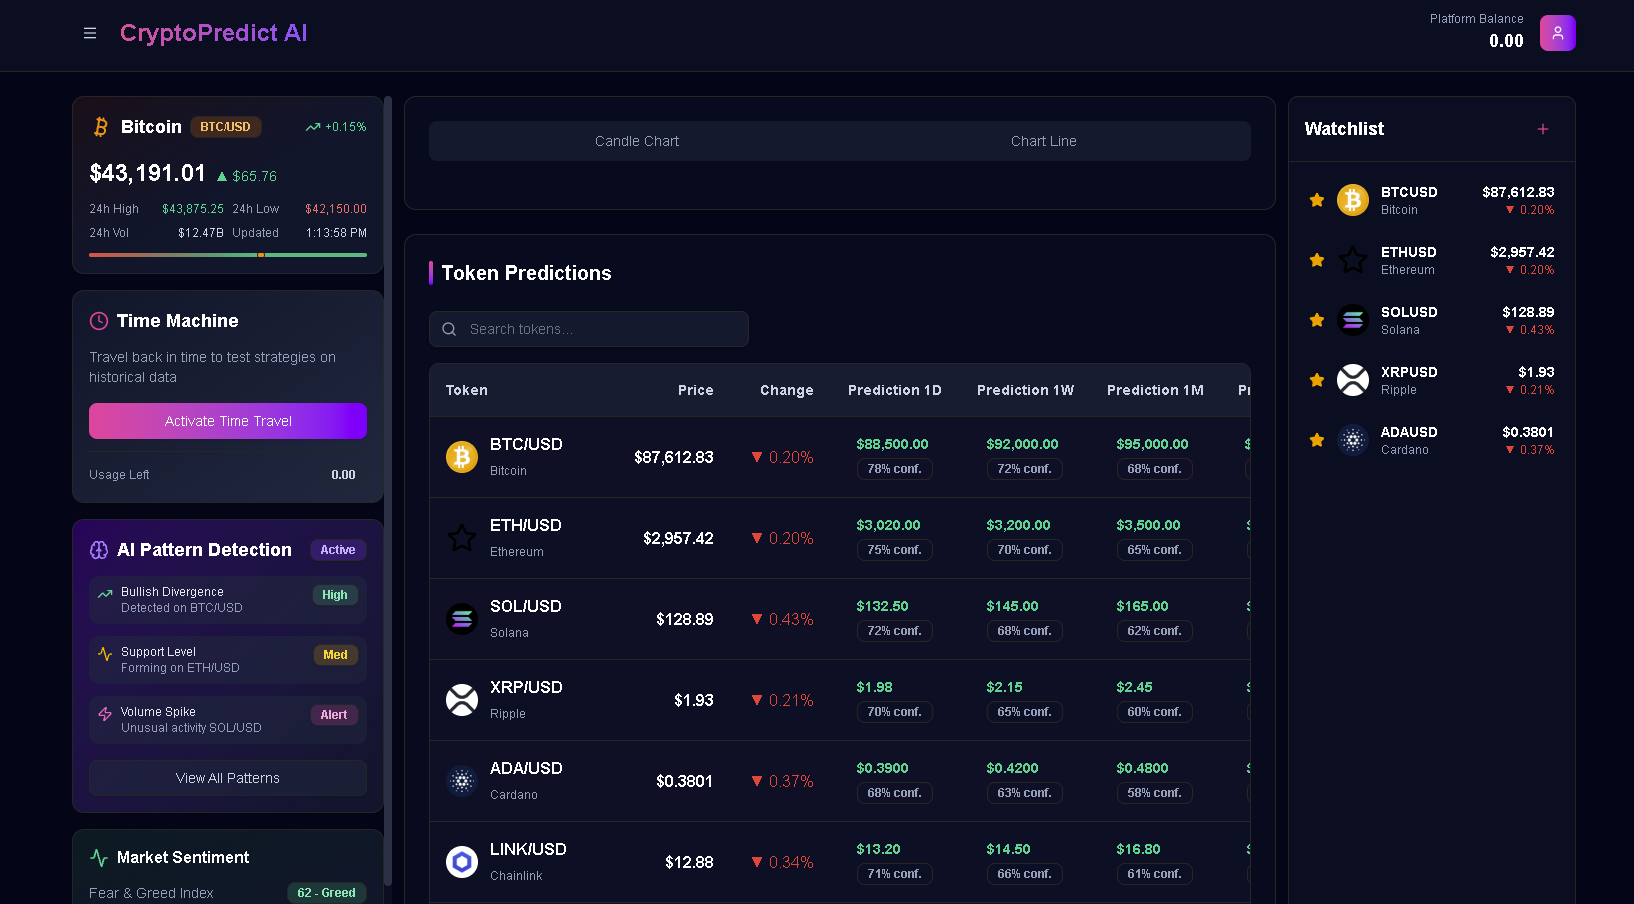Click the Time Machine clock icon
The height and width of the screenshot is (904, 1634).
99,321
